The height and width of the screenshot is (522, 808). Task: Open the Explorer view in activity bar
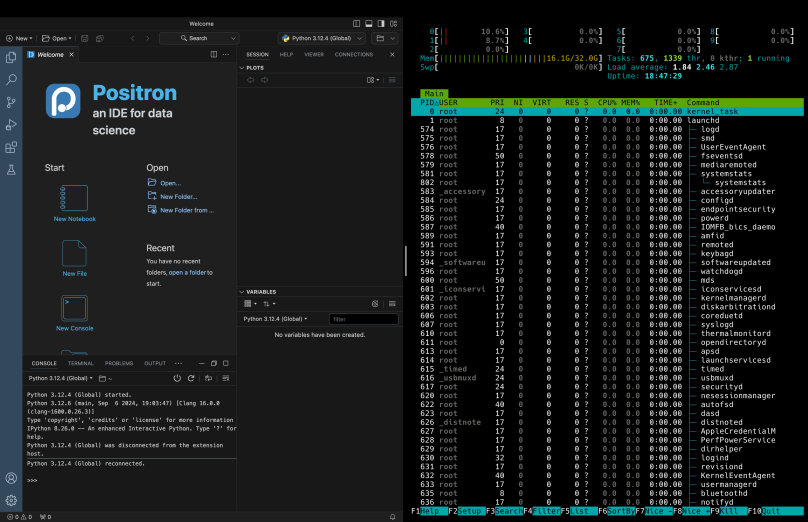(11, 57)
